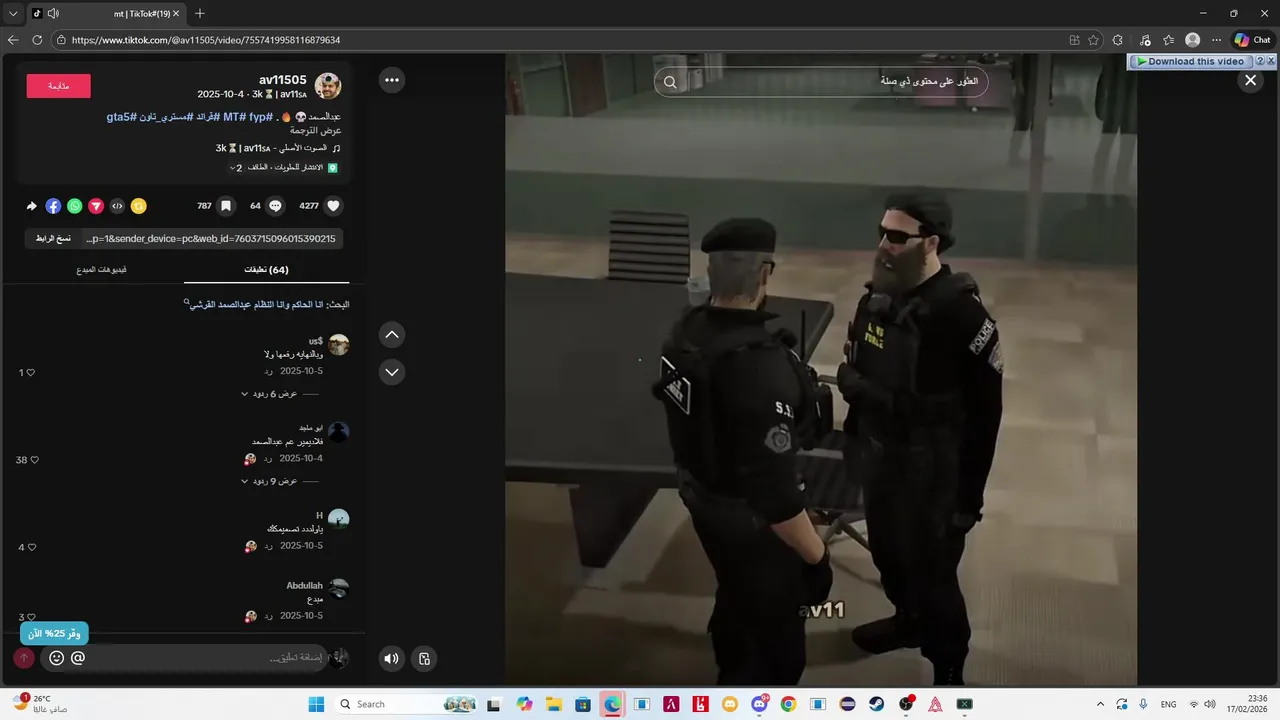Open the Windows Start menu
Screen dimensions: 1280x720
316,704
